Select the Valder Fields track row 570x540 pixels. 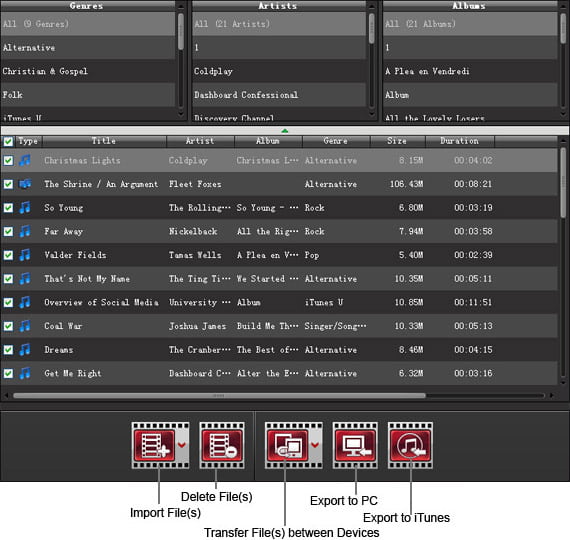(x=279, y=255)
